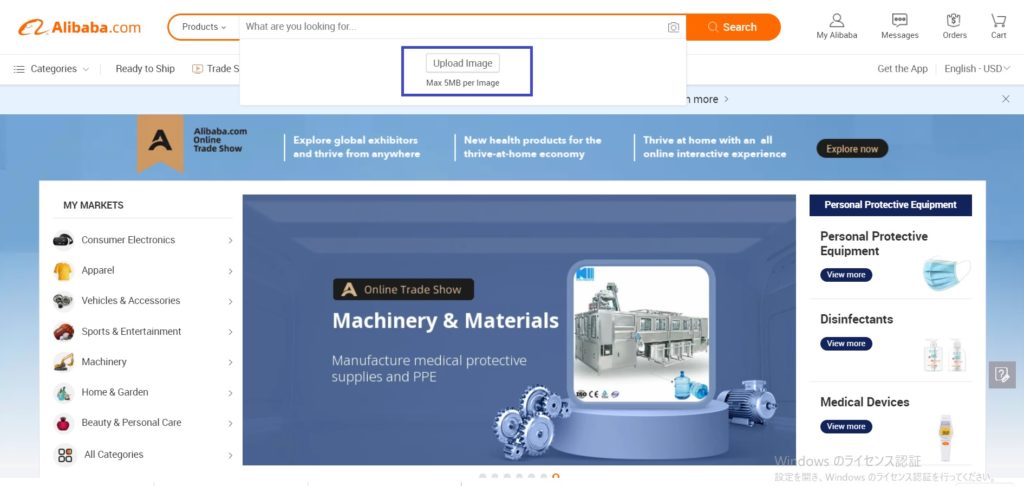1024x486 pixels.
Task: Open the Get the App link
Action: (902, 69)
